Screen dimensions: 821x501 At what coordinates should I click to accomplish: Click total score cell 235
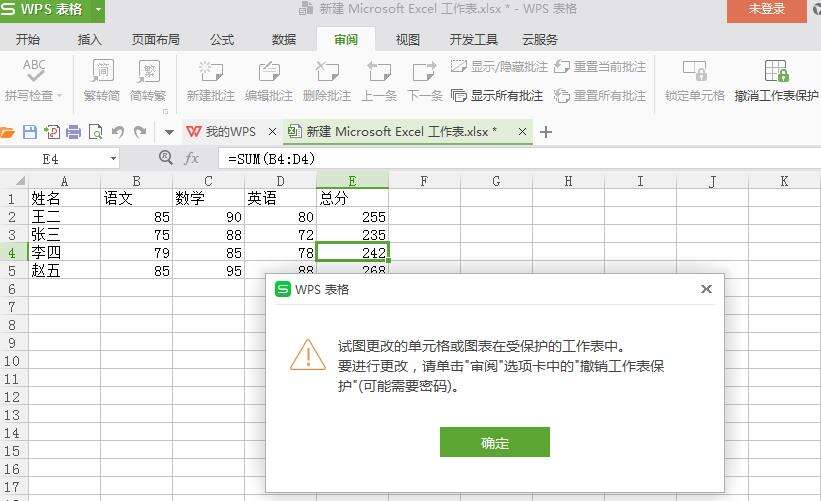pyautogui.click(x=352, y=235)
